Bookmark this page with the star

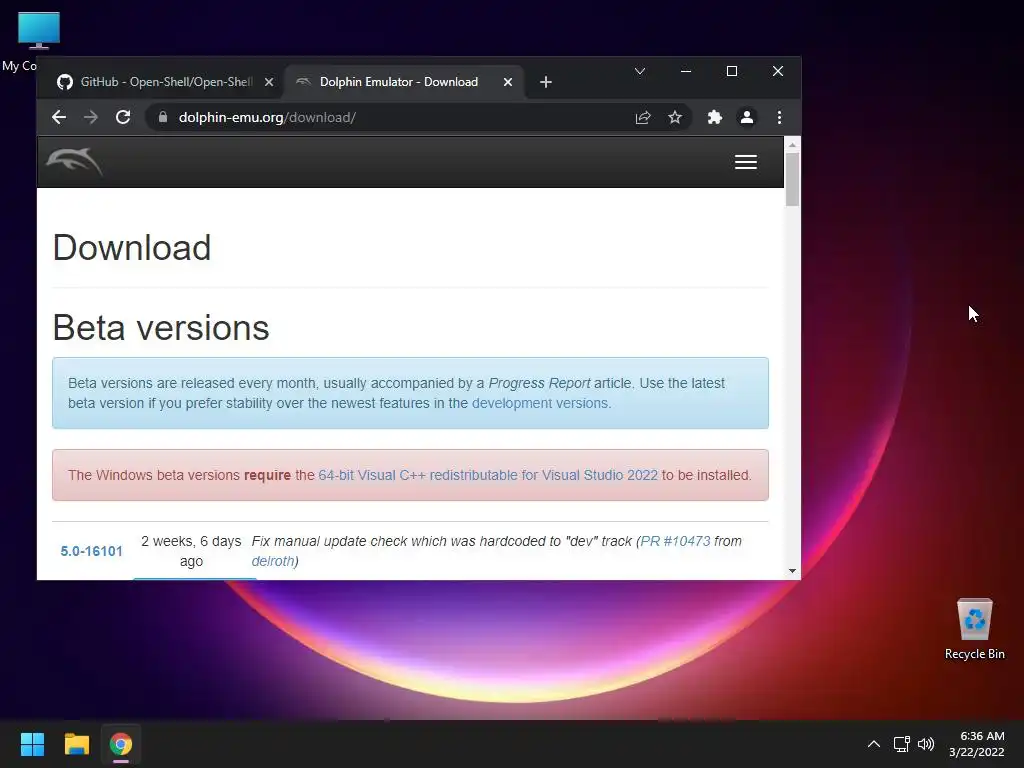[675, 118]
